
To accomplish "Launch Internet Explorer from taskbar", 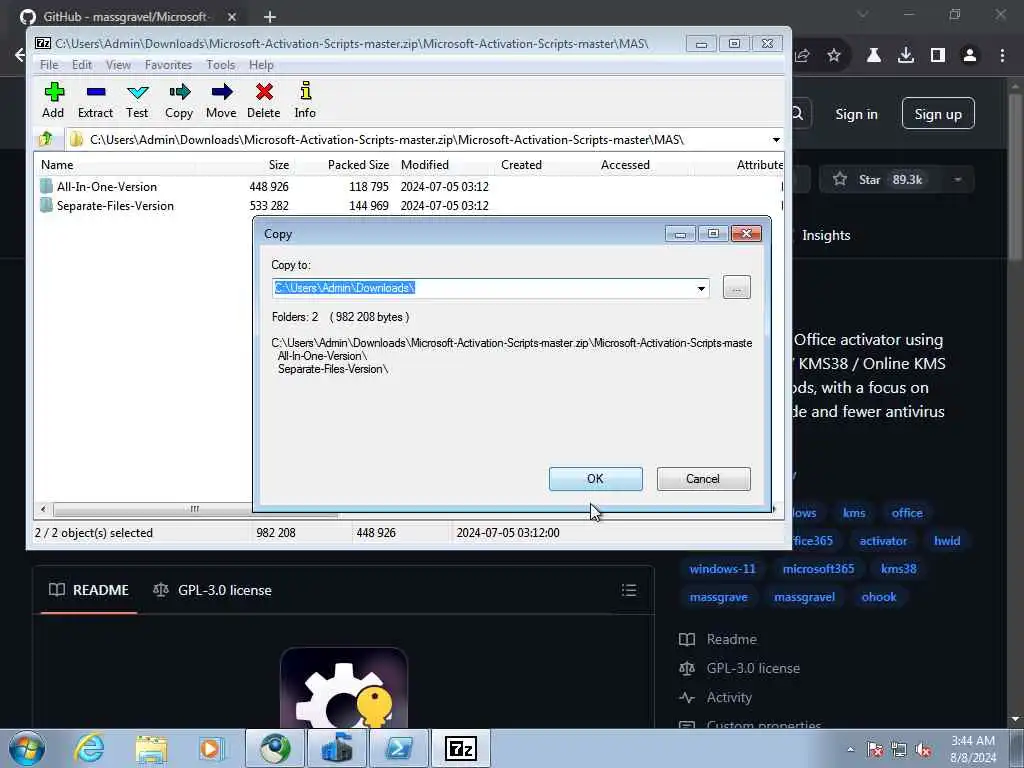I will click(x=89, y=748).
